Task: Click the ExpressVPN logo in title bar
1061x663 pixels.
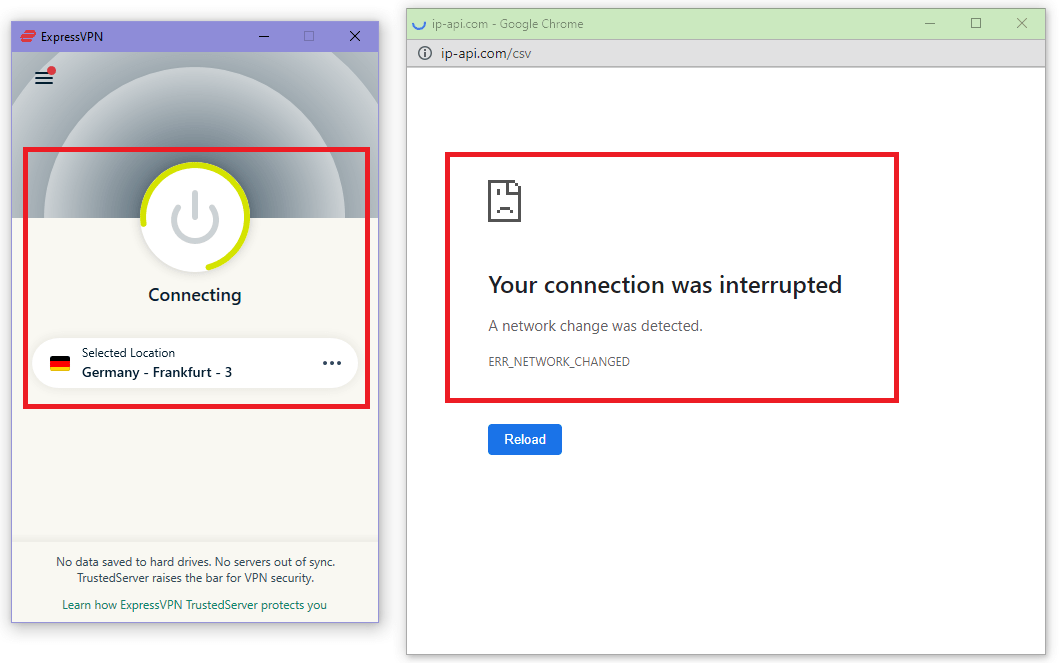Action: 28,37
